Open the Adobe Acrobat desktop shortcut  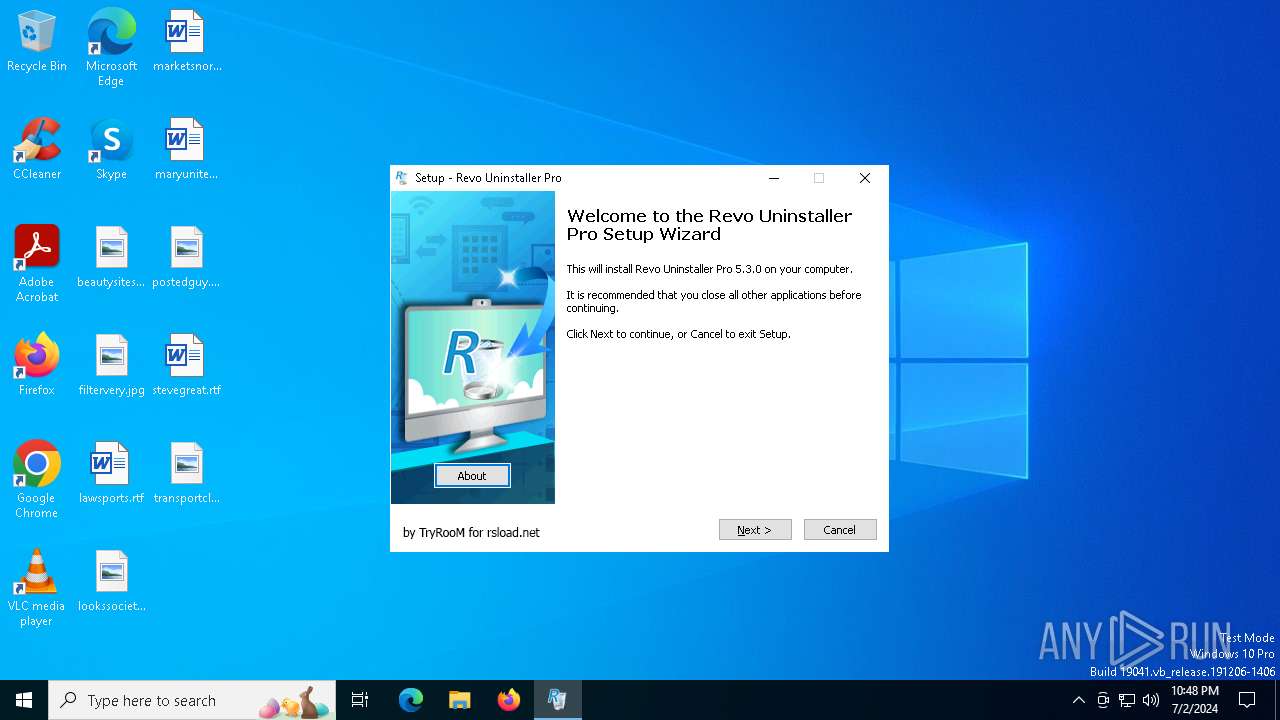(x=37, y=264)
